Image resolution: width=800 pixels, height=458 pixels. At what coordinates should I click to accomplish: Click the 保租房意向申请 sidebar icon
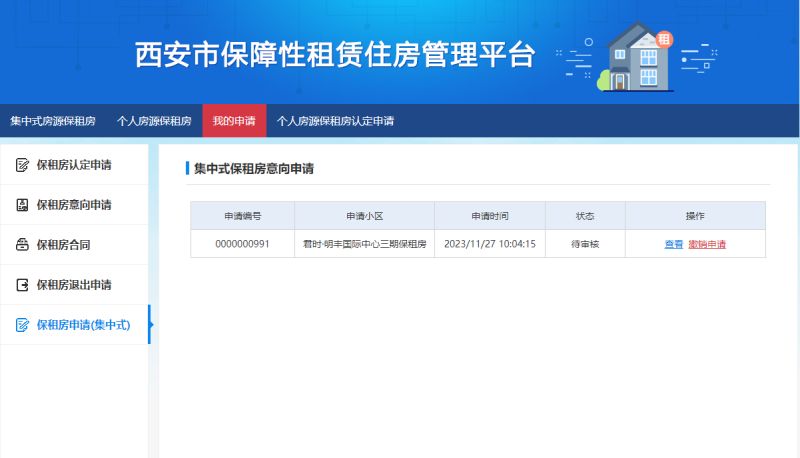click(22, 205)
